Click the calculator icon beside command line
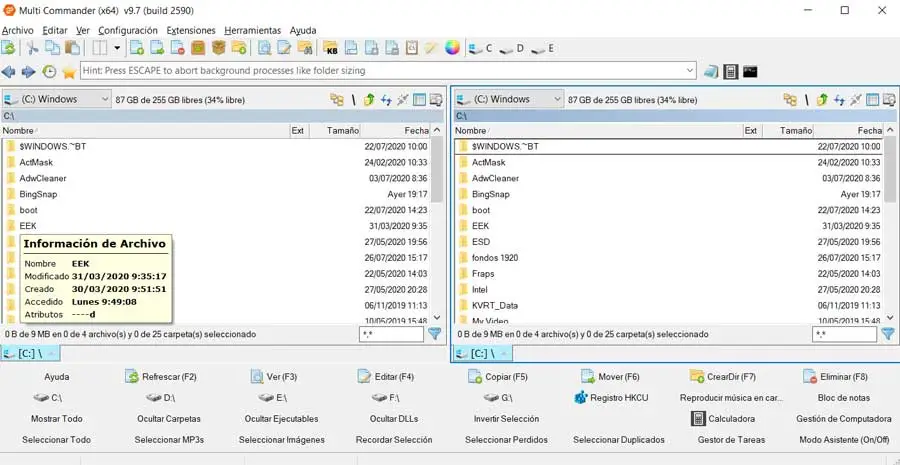This screenshot has width=900, height=465. (730, 72)
